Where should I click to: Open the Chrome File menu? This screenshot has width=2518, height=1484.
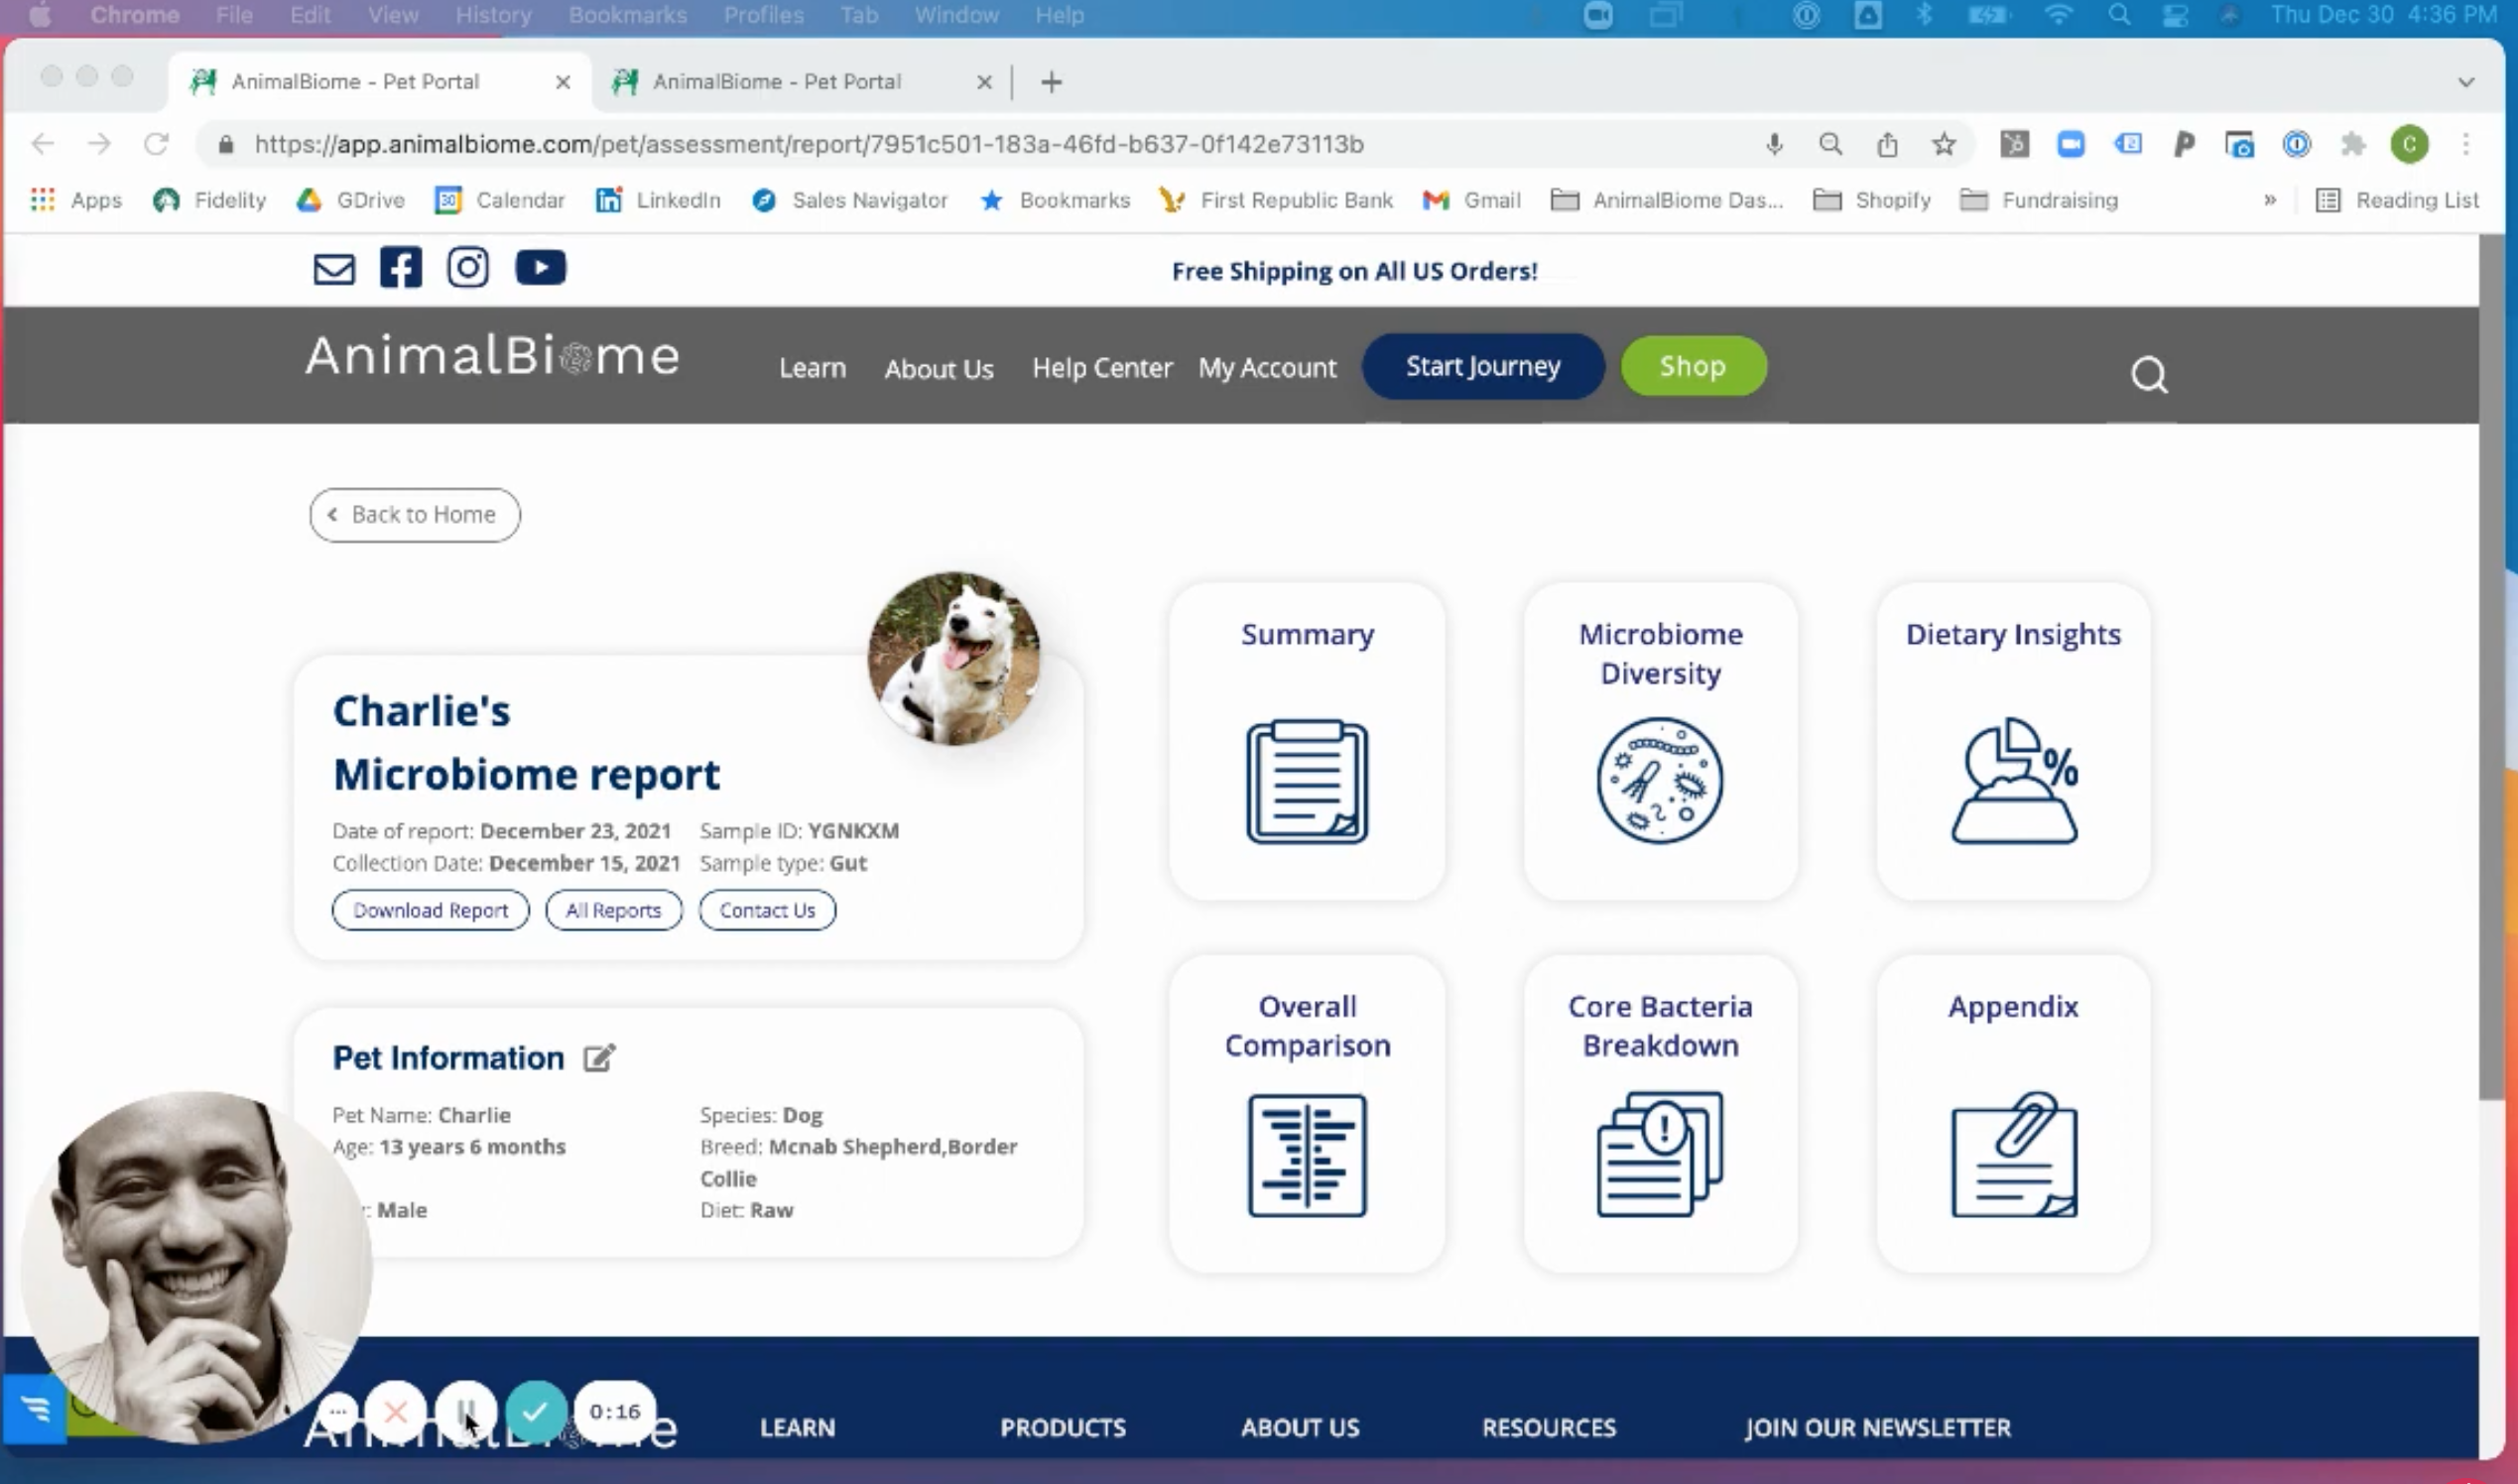234,15
